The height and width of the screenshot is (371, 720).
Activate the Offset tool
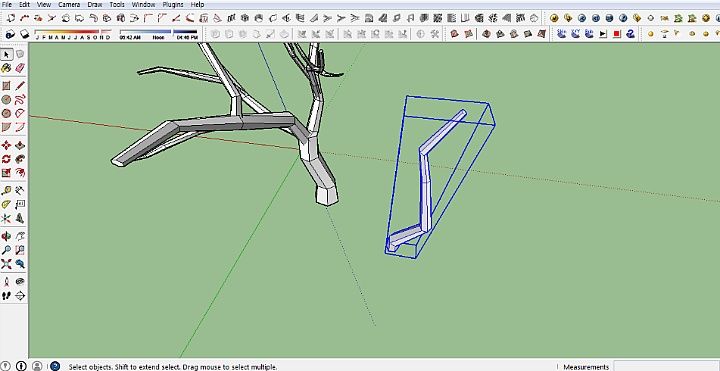point(20,173)
